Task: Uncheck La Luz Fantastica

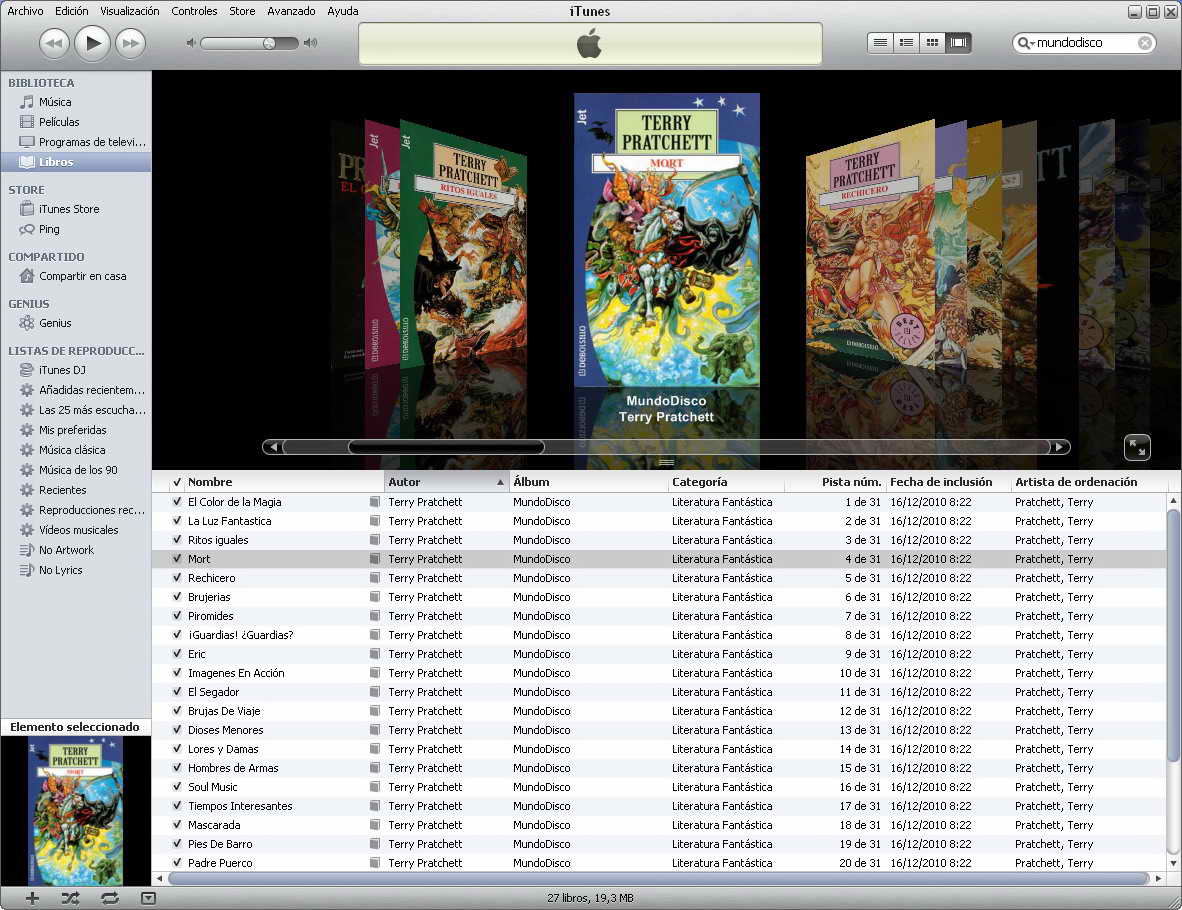Action: (177, 520)
